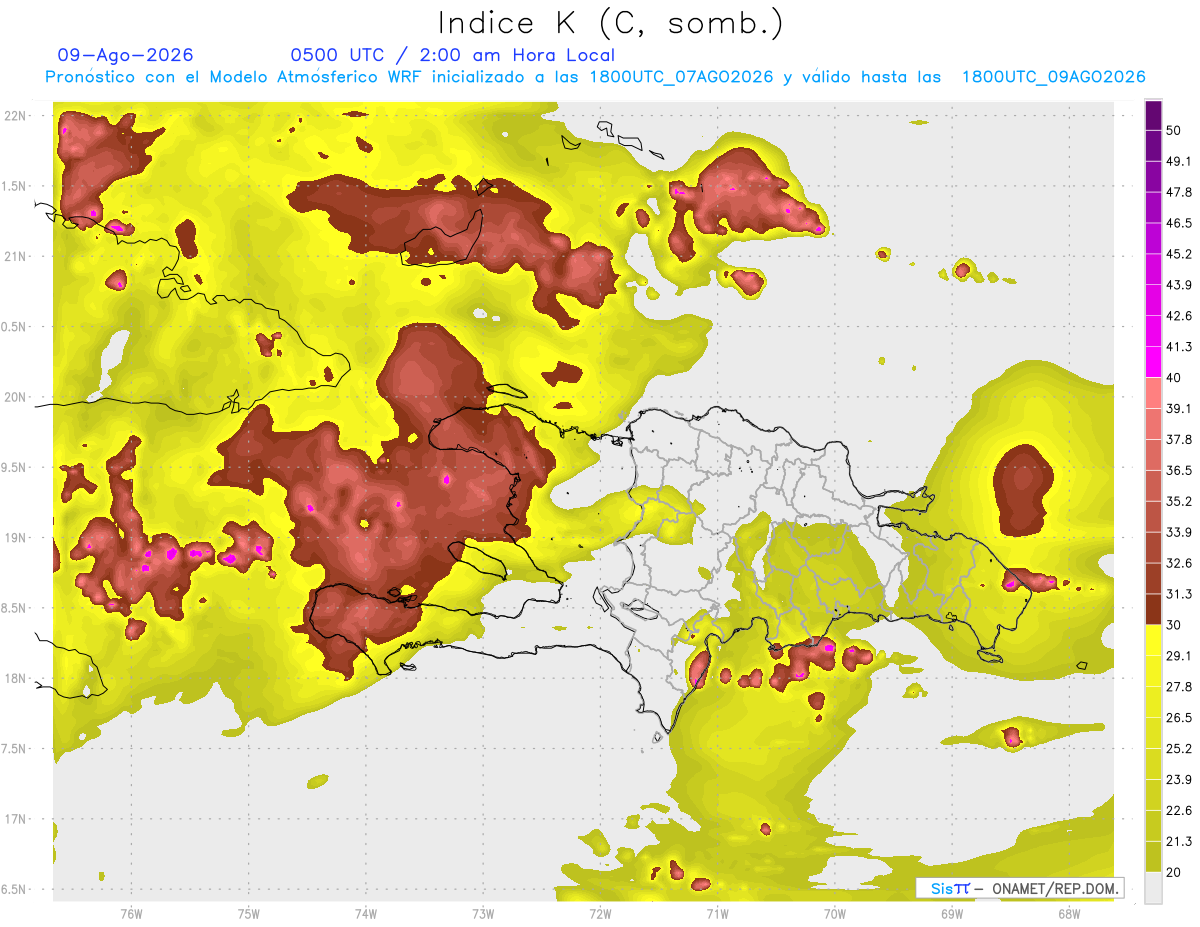The width and height of the screenshot is (1200, 927).
Task: Click the "74W" longitude axis label
Action: pos(365,914)
